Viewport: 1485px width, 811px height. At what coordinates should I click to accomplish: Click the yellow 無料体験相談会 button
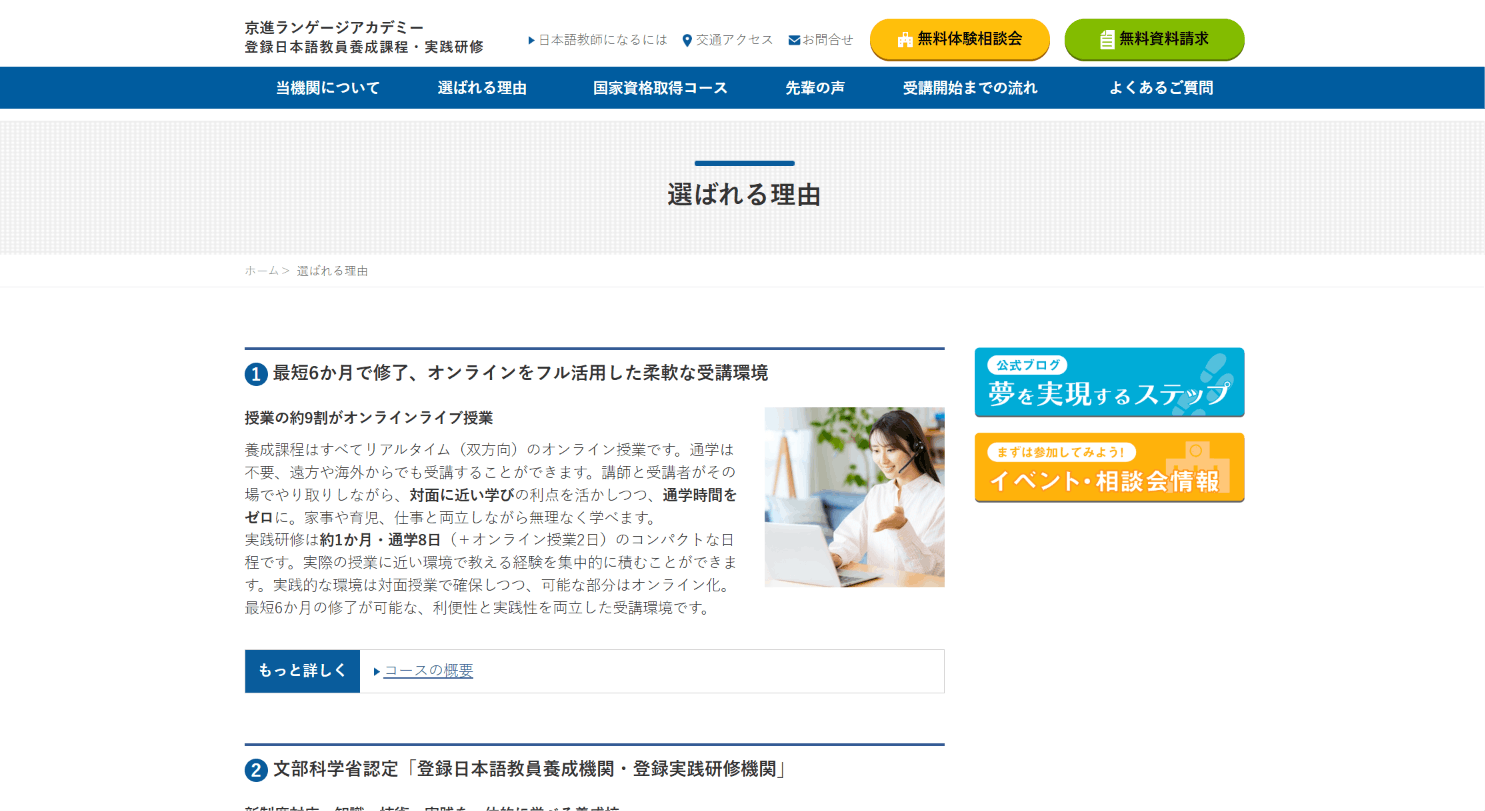click(960, 39)
